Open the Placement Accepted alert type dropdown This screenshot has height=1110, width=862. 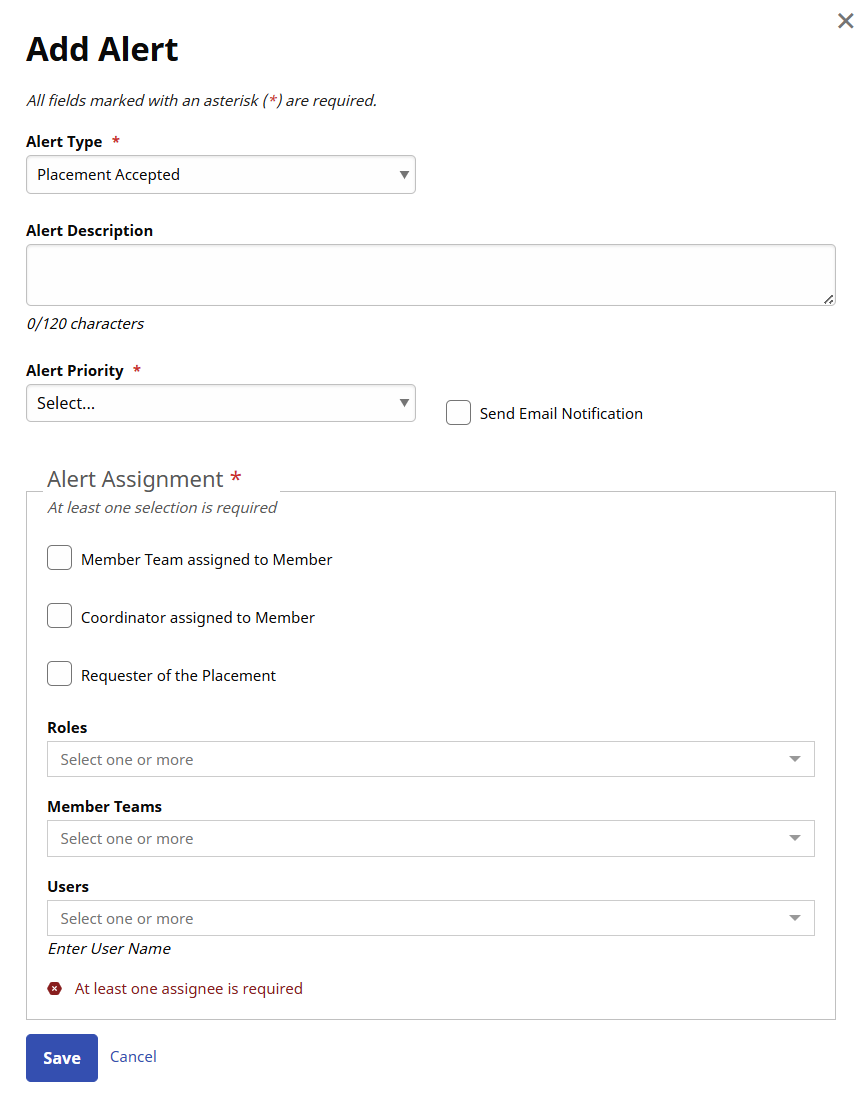point(210,175)
